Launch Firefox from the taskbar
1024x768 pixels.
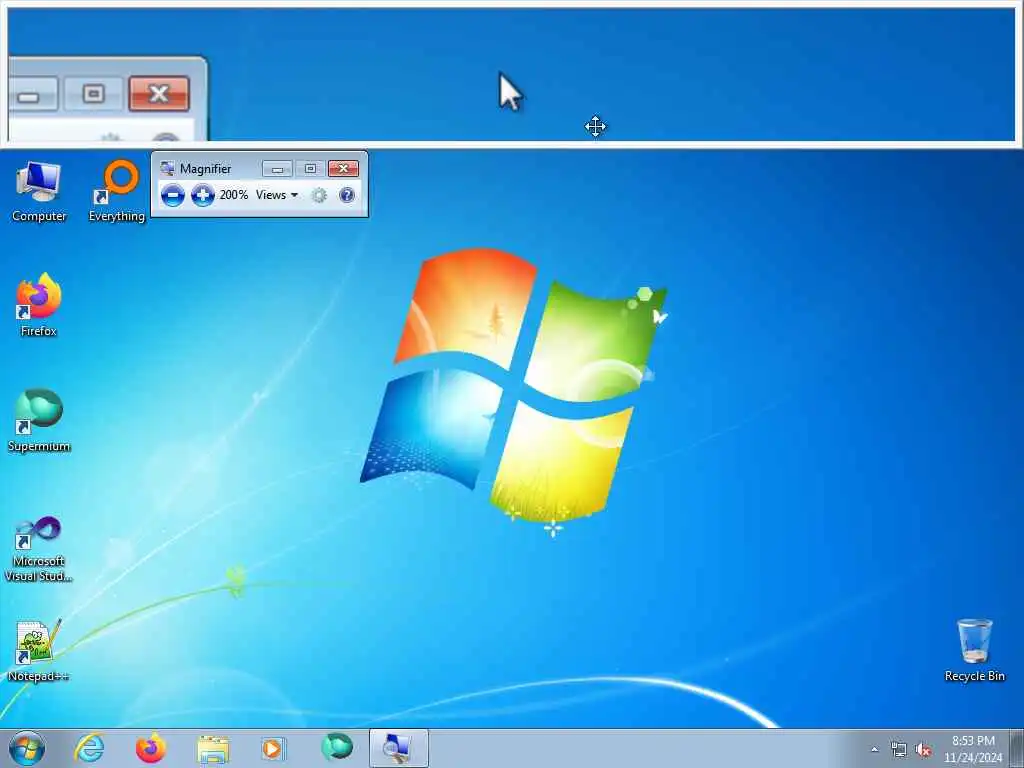coord(151,748)
